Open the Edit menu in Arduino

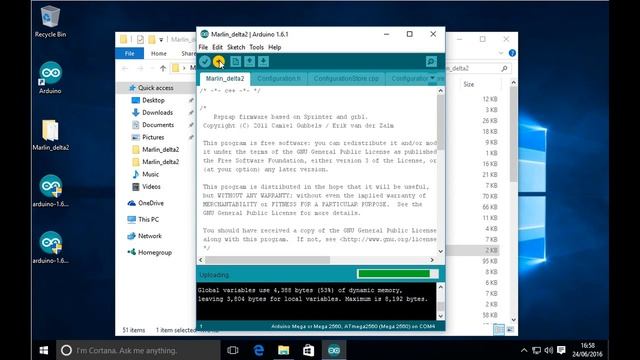[x=217, y=47]
